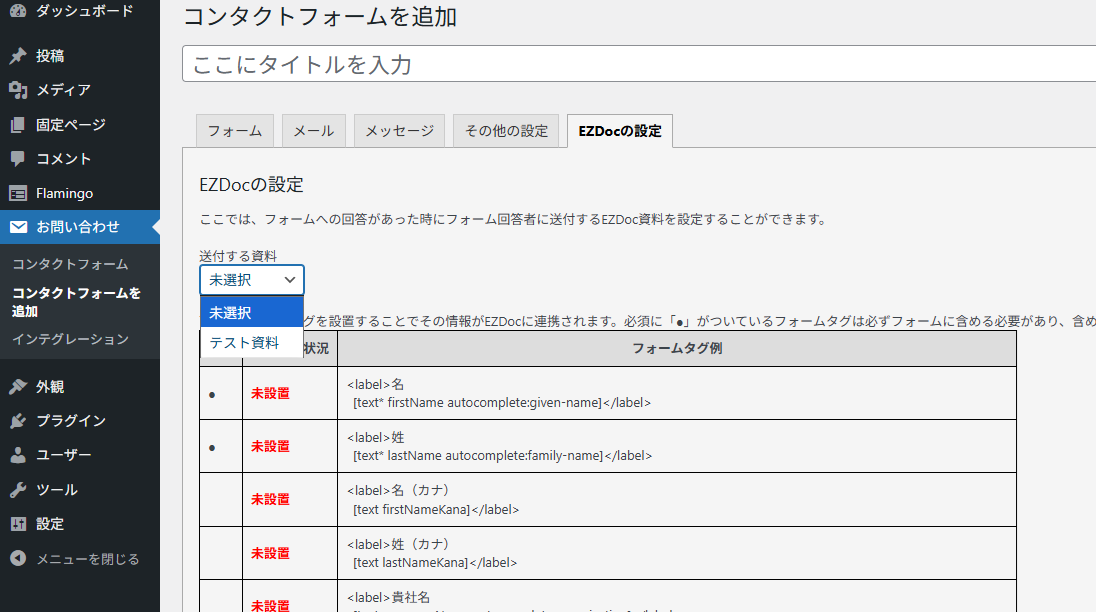Switch to the その他の設定 tab
The width and height of the screenshot is (1096, 612).
[506, 130]
